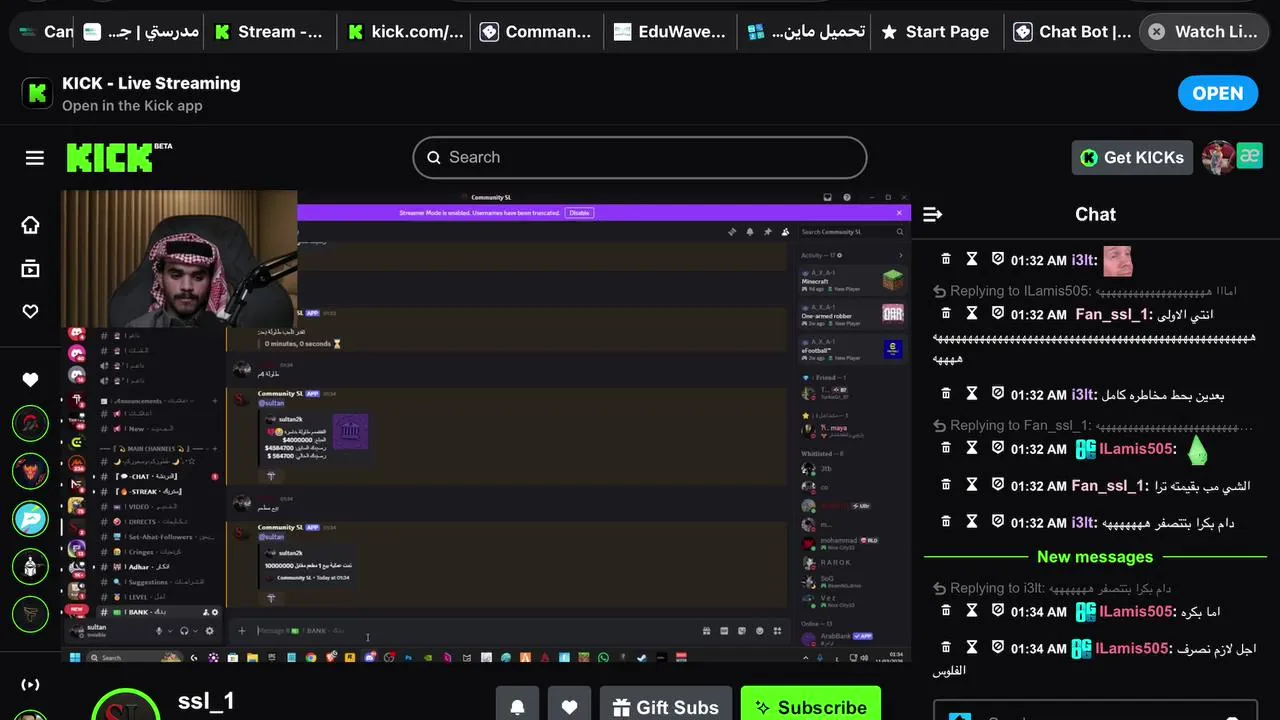
Task: Delete ILamis505's green emote message
Action: tap(946, 448)
